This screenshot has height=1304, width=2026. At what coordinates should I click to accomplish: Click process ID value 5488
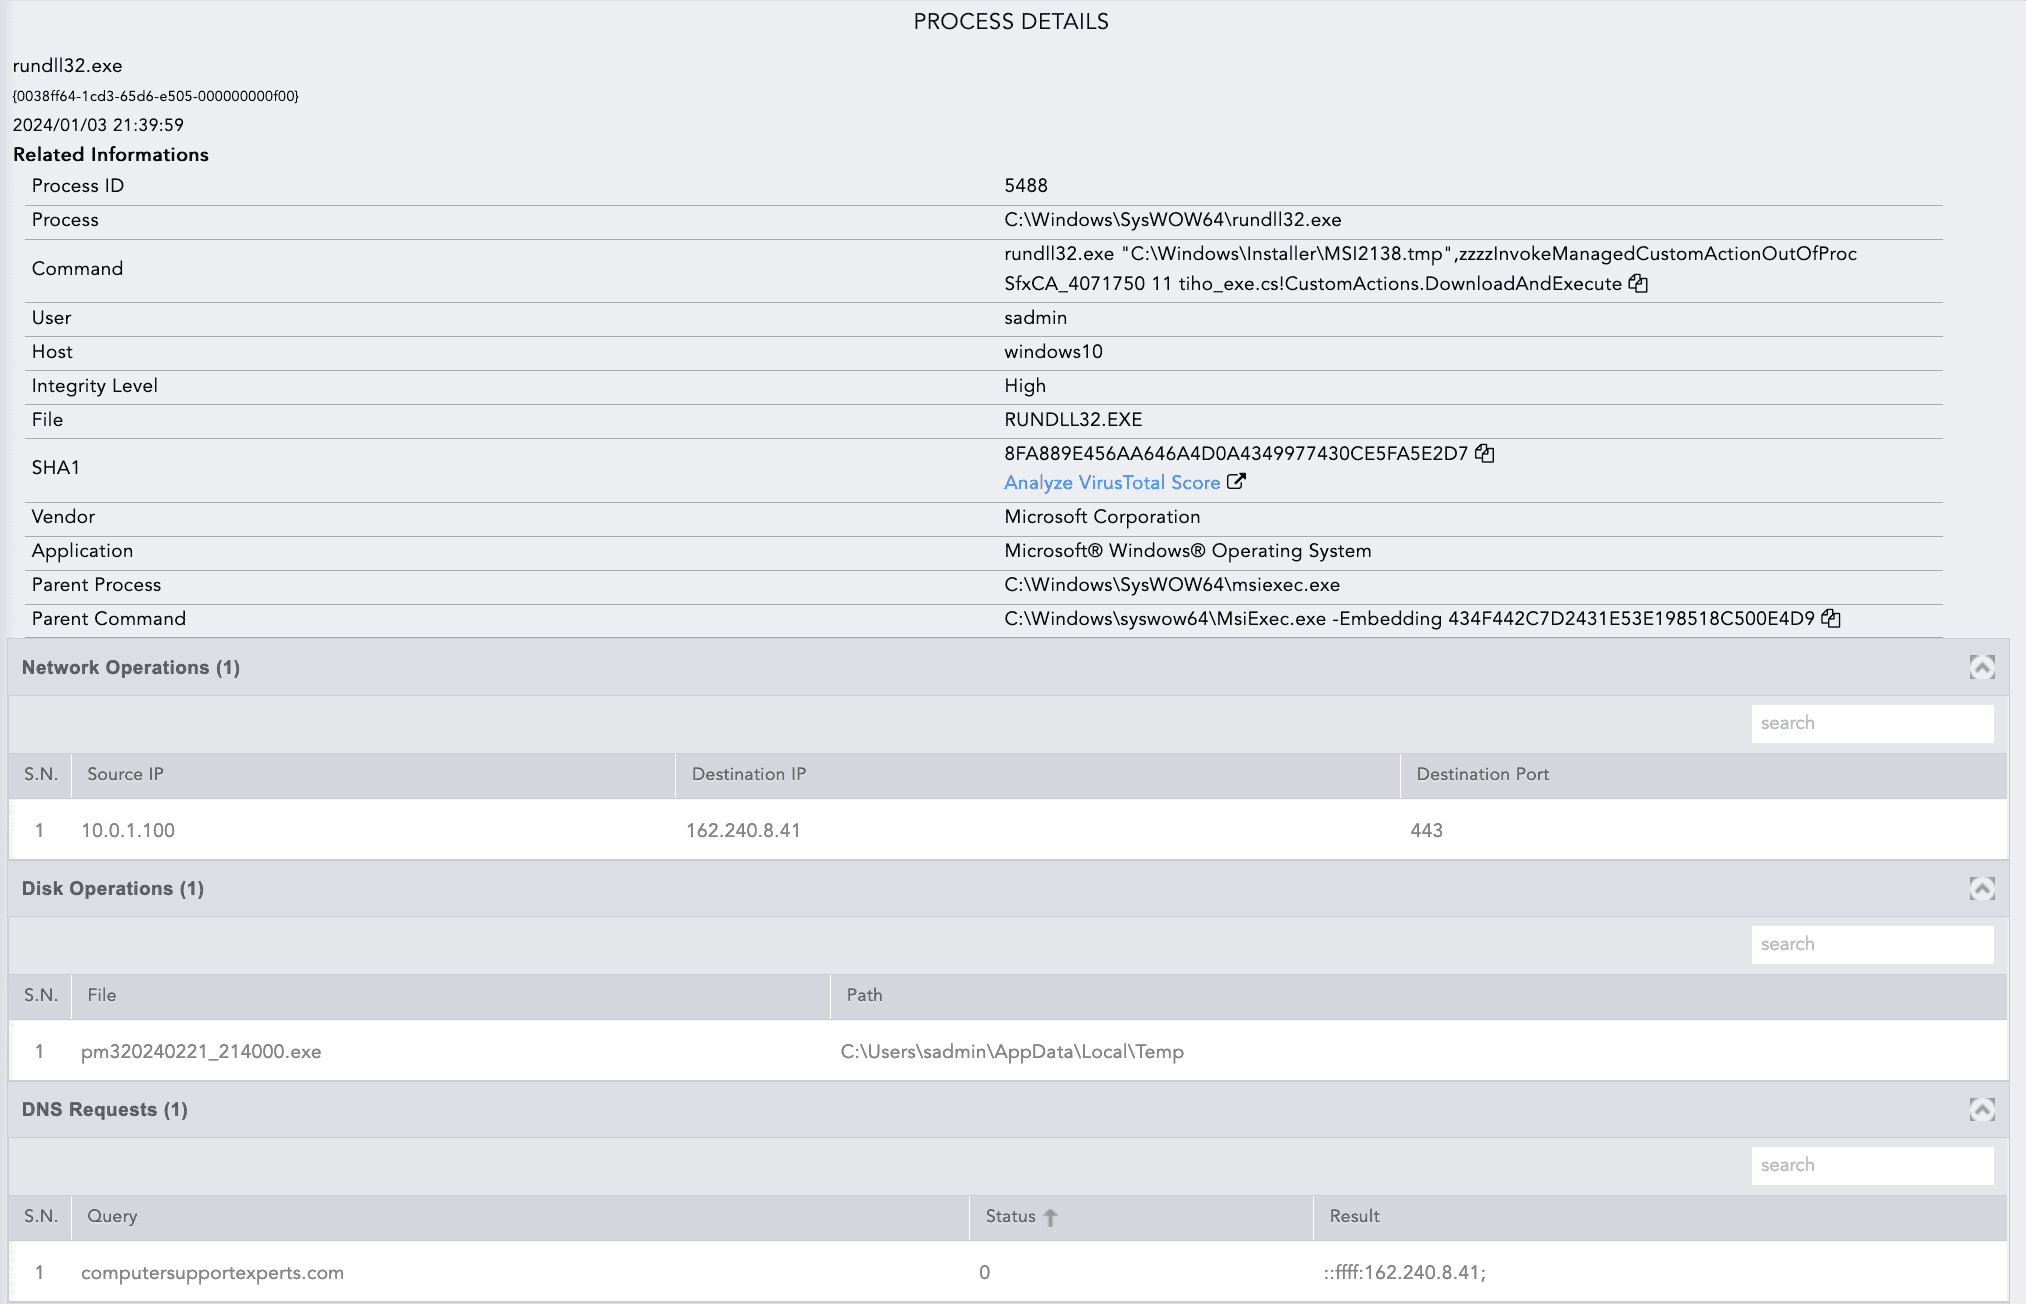[1026, 185]
